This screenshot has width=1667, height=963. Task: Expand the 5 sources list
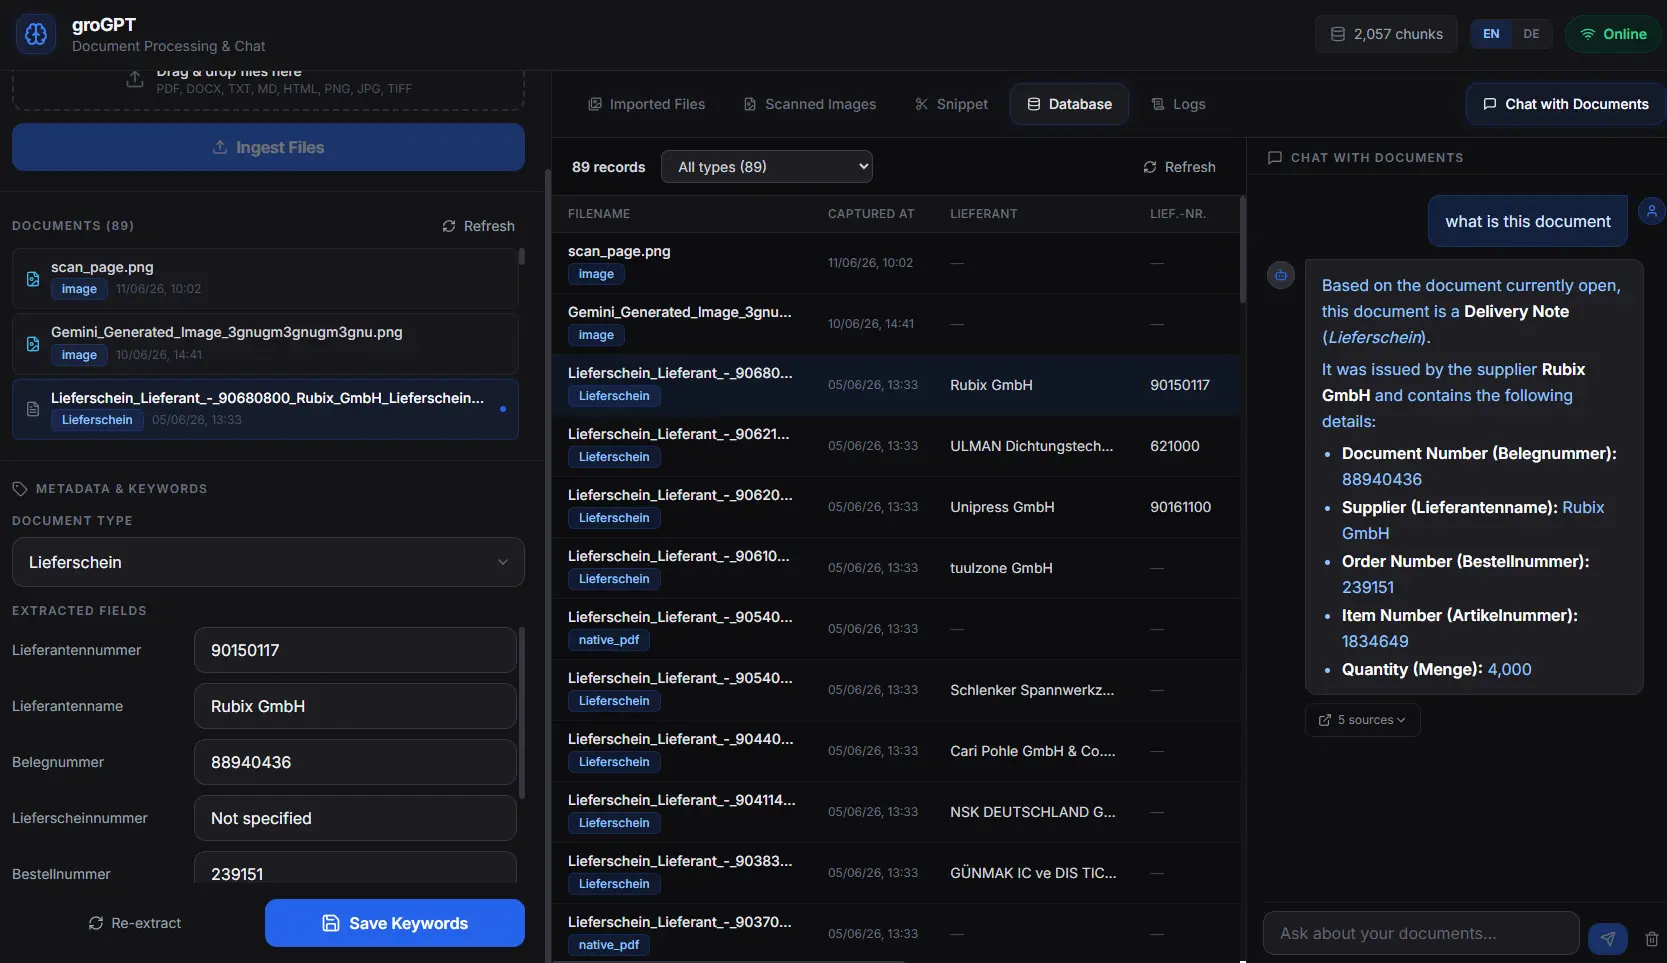(x=1362, y=720)
